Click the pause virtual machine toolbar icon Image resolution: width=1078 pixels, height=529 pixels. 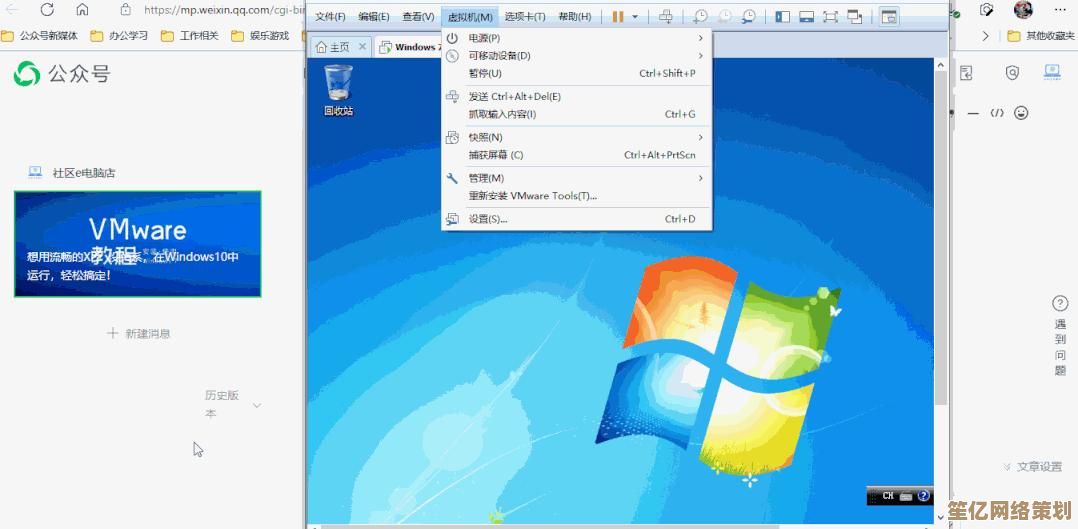pos(618,17)
